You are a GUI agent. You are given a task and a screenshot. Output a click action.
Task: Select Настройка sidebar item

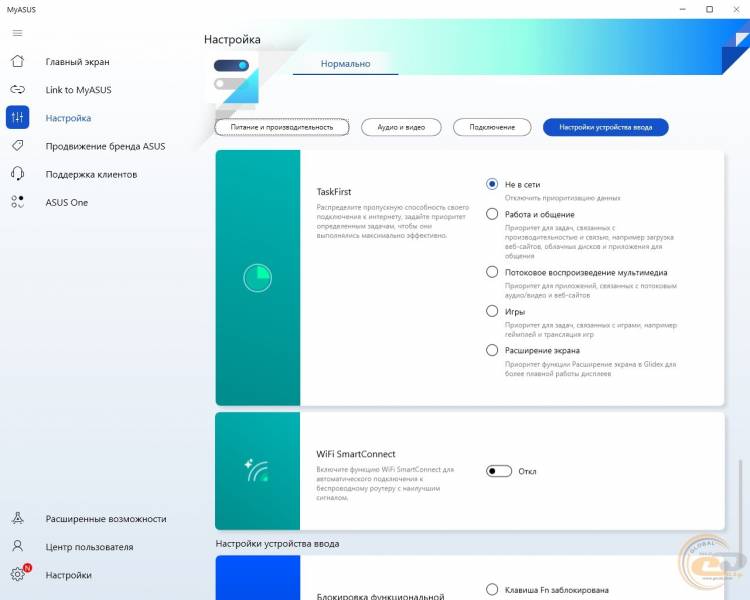click(68, 118)
